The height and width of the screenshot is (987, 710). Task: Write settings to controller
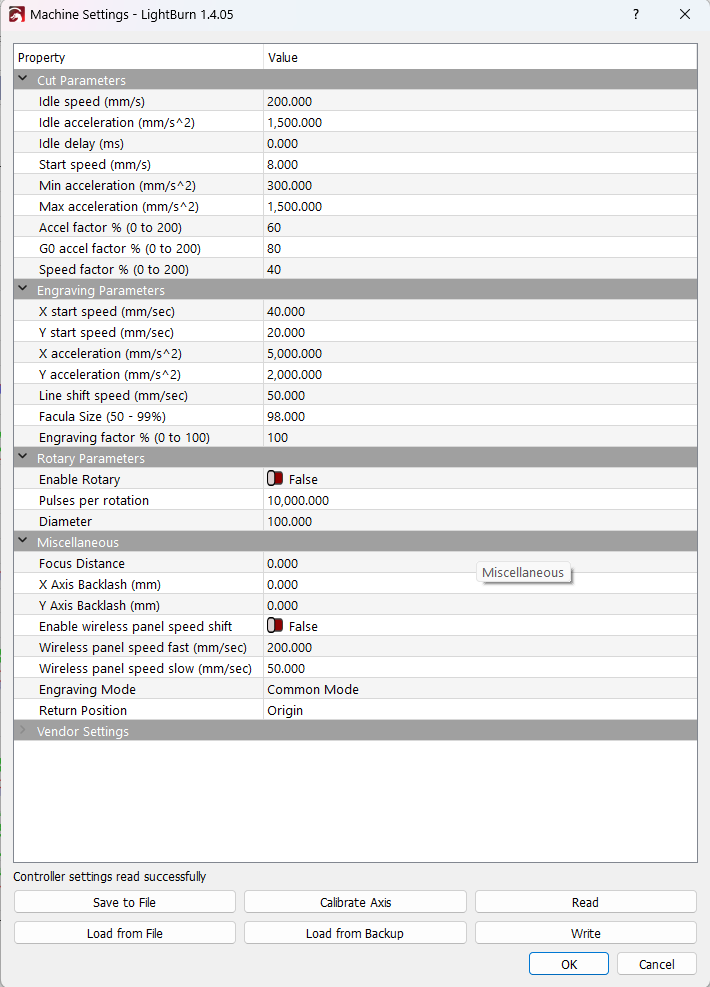[x=585, y=933]
